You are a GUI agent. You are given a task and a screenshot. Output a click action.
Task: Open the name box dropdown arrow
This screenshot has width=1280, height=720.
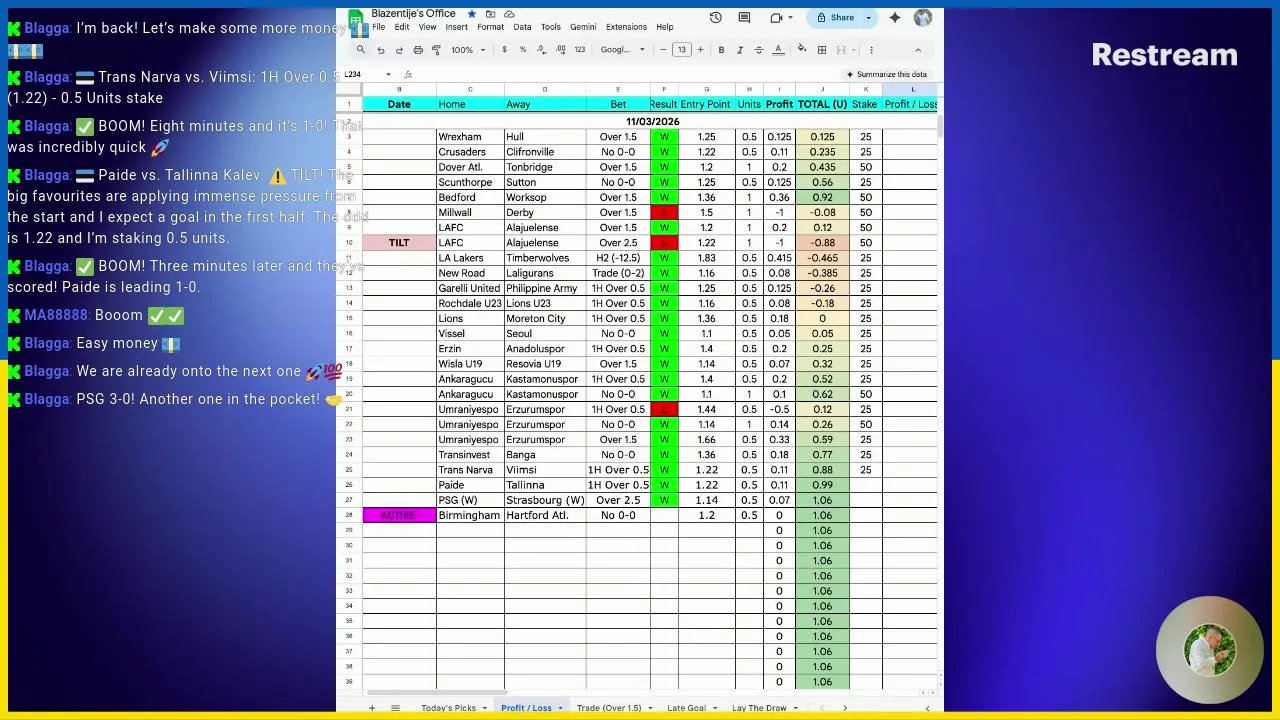coord(388,75)
